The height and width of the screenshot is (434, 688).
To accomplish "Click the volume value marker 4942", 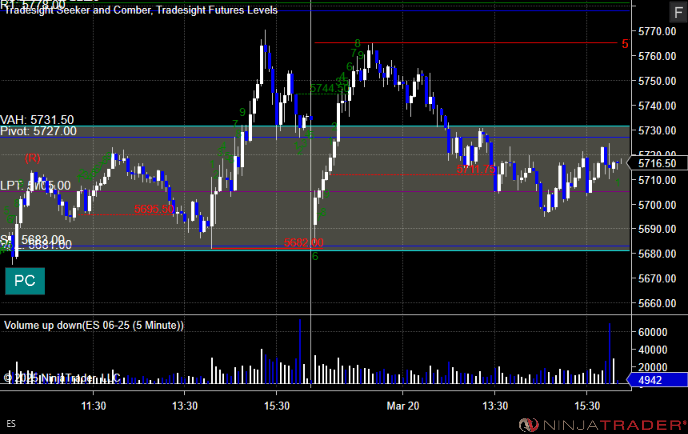I will [x=657, y=380].
